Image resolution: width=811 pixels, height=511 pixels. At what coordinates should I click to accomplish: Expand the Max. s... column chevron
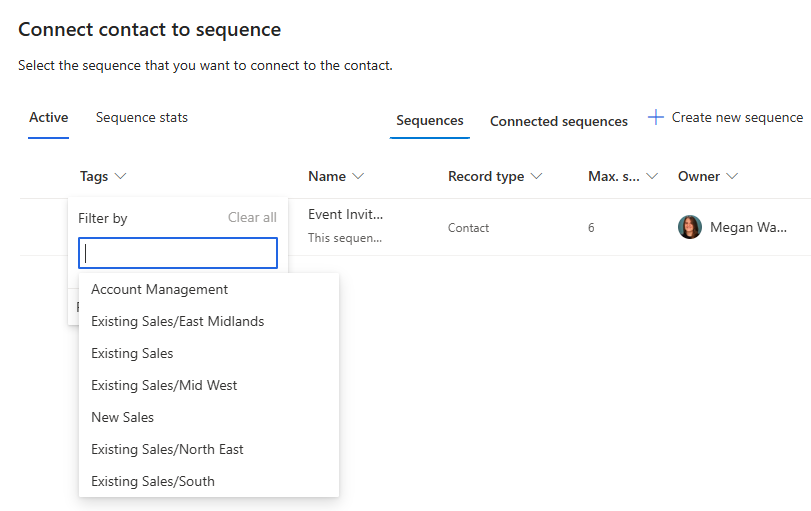pyautogui.click(x=652, y=177)
